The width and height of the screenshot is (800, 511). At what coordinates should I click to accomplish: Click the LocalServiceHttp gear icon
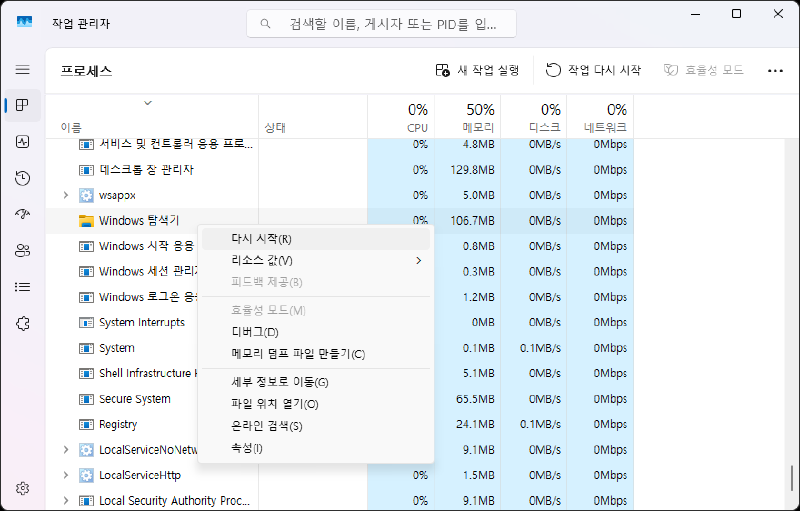click(x=86, y=475)
